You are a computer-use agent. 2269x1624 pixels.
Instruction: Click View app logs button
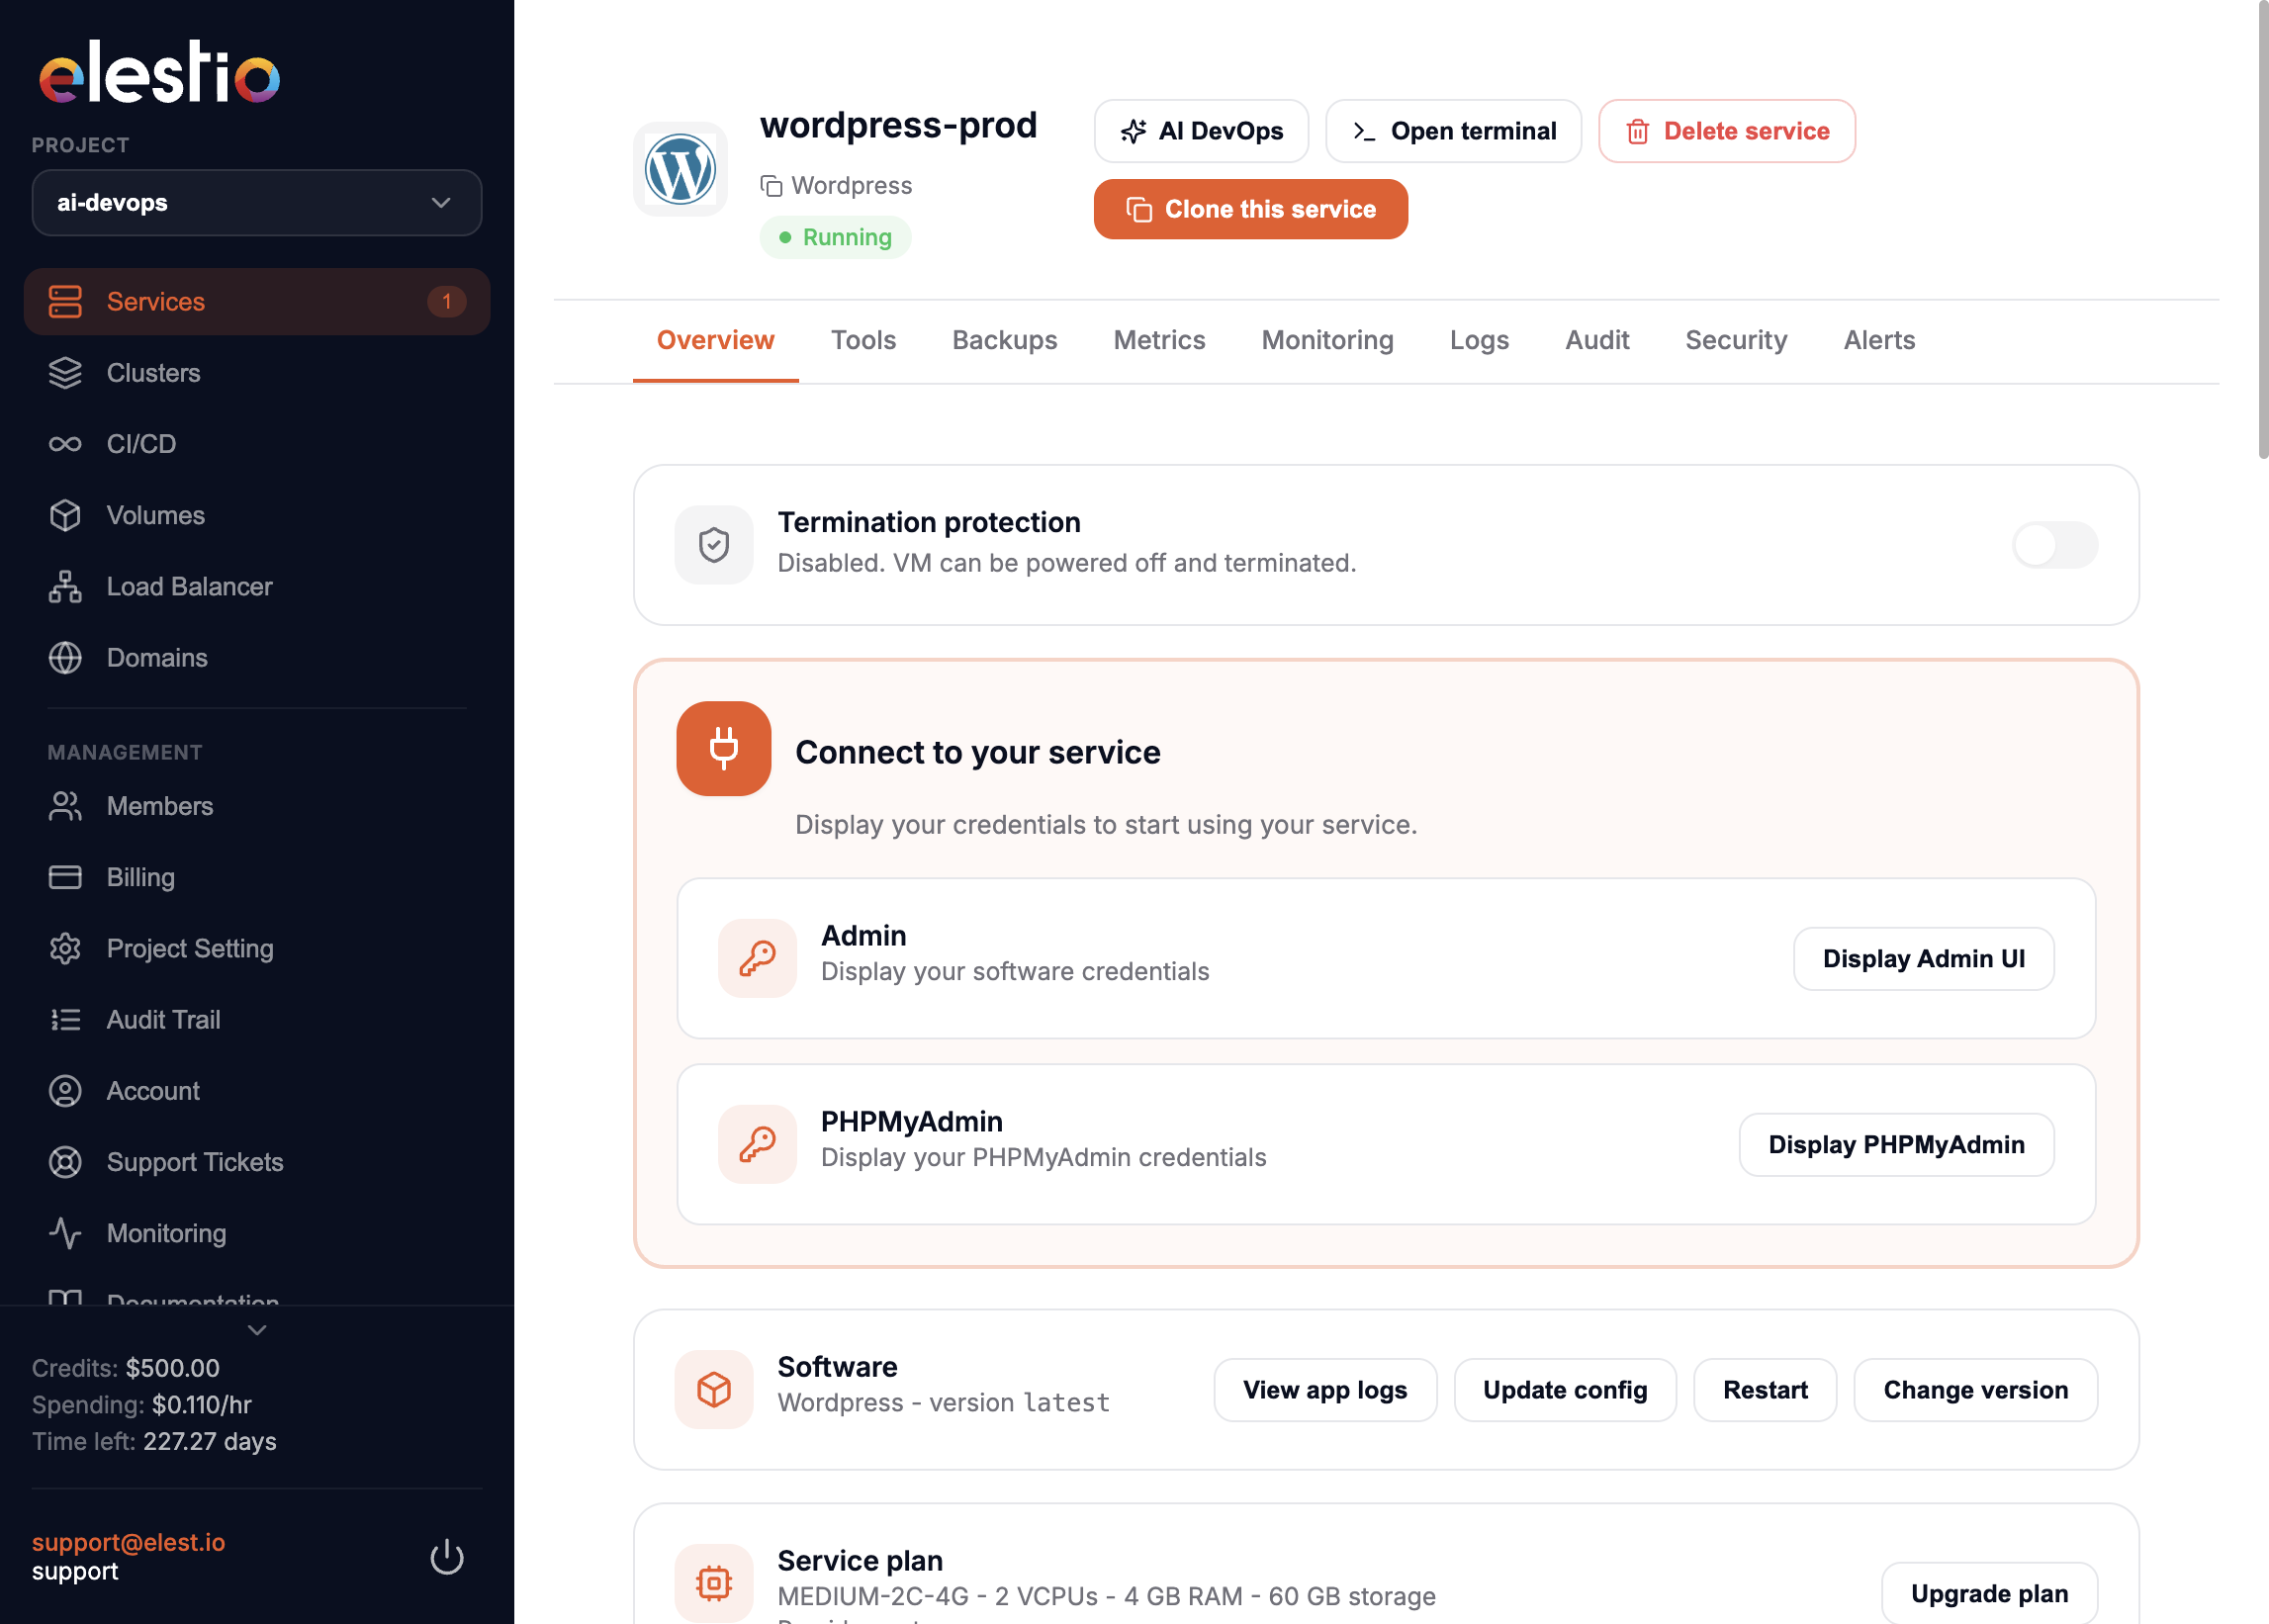pos(1325,1390)
